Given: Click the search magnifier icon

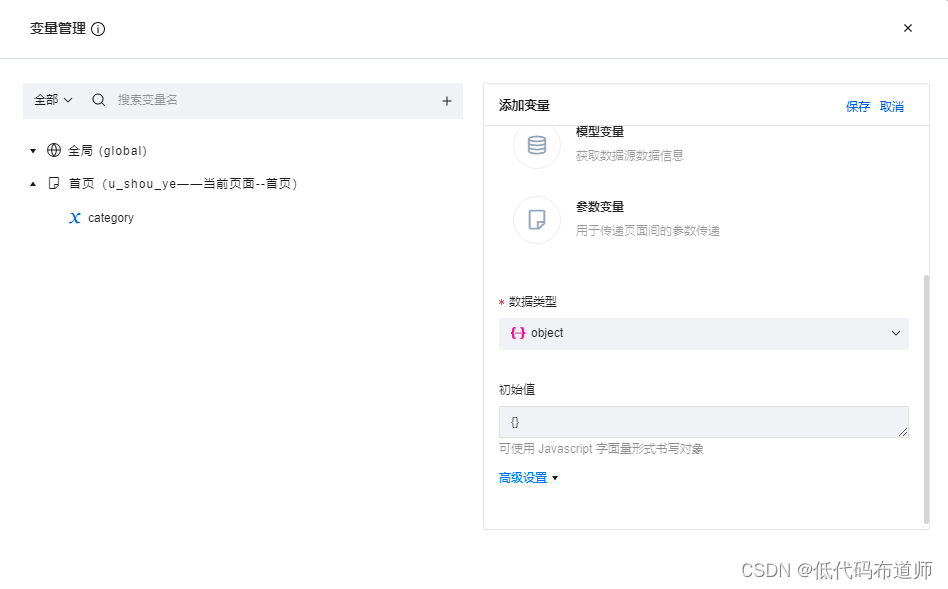Looking at the screenshot, I should [99, 100].
